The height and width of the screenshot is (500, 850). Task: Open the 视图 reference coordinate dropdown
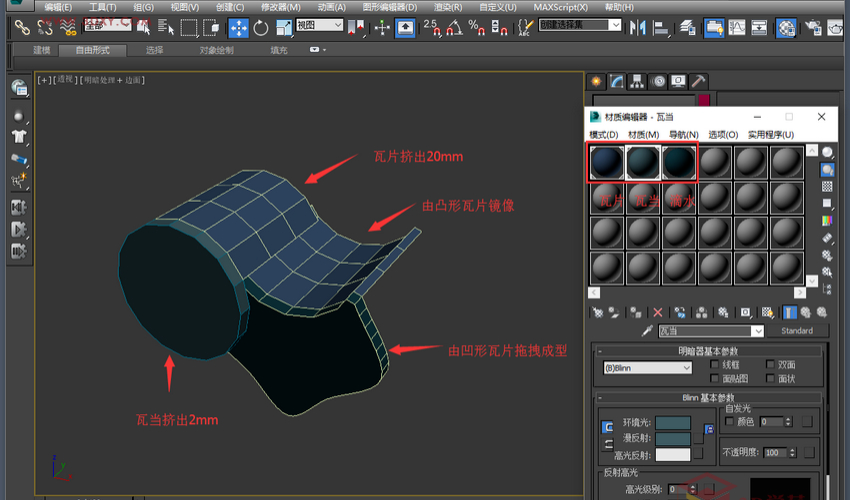point(319,25)
